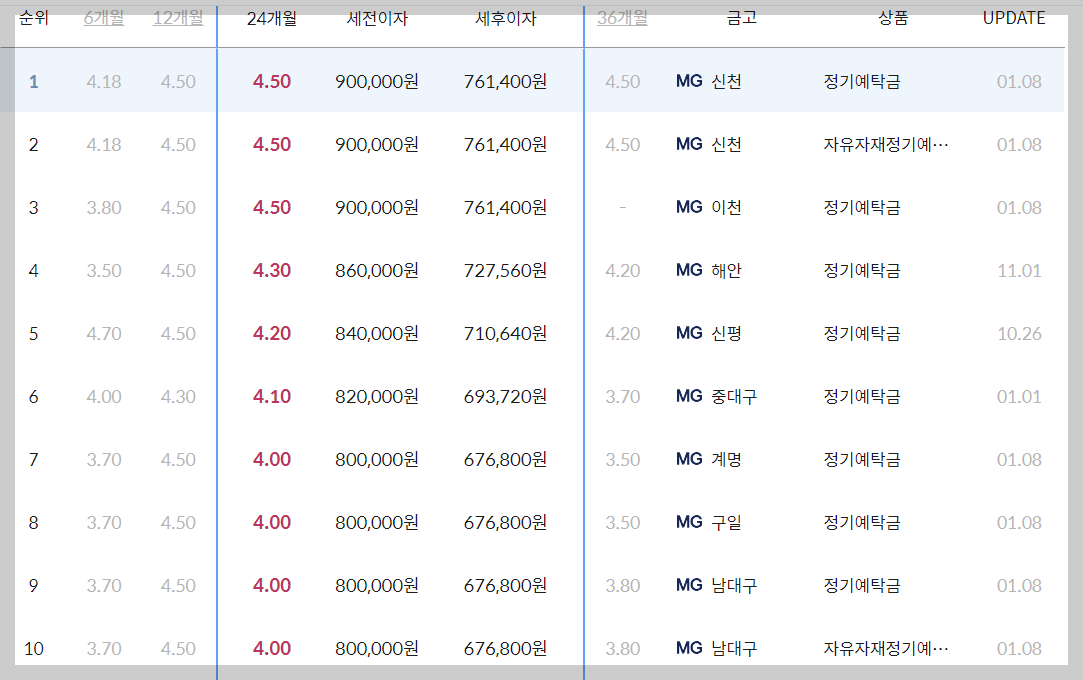Select the 24개월 column header
Image resolution: width=1083 pixels, height=680 pixels.
[x=272, y=19]
